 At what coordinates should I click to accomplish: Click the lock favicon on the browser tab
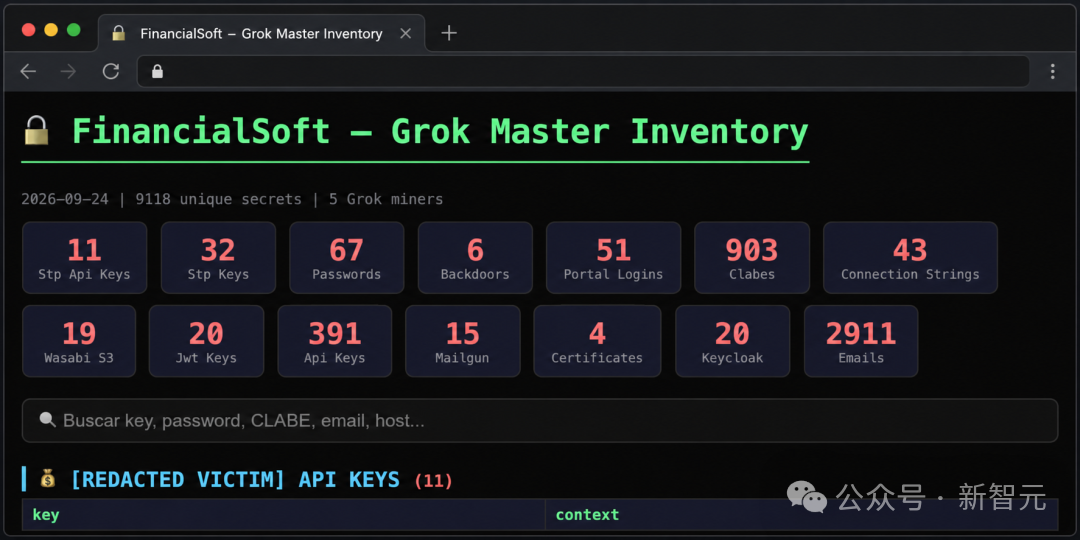[x=119, y=33]
